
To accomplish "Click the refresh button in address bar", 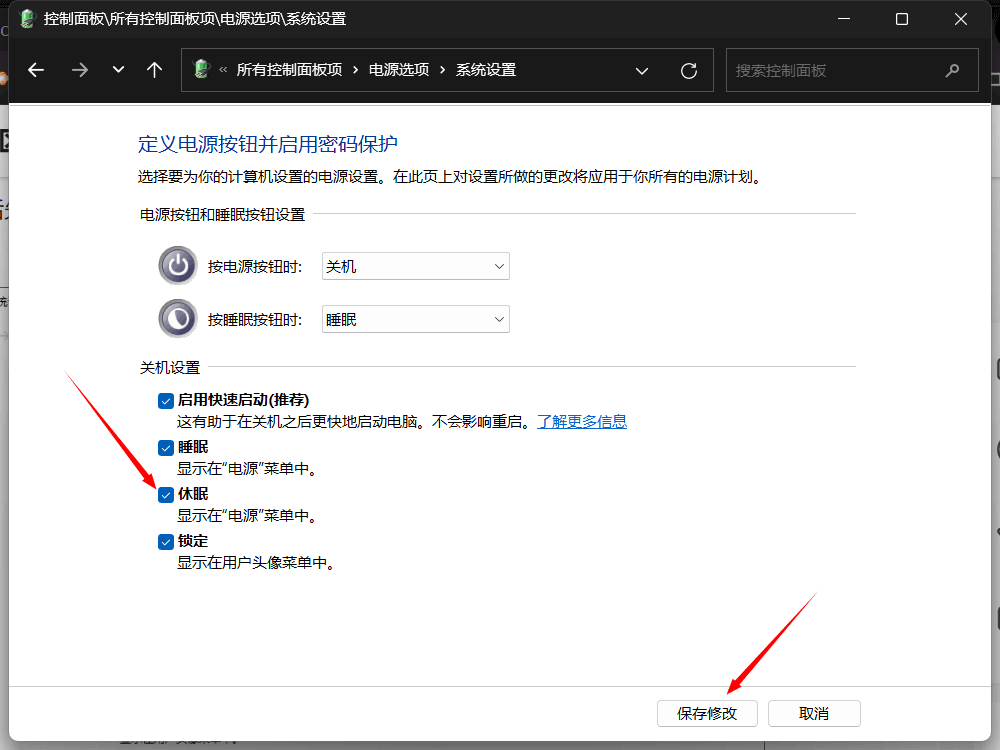I will click(688, 70).
